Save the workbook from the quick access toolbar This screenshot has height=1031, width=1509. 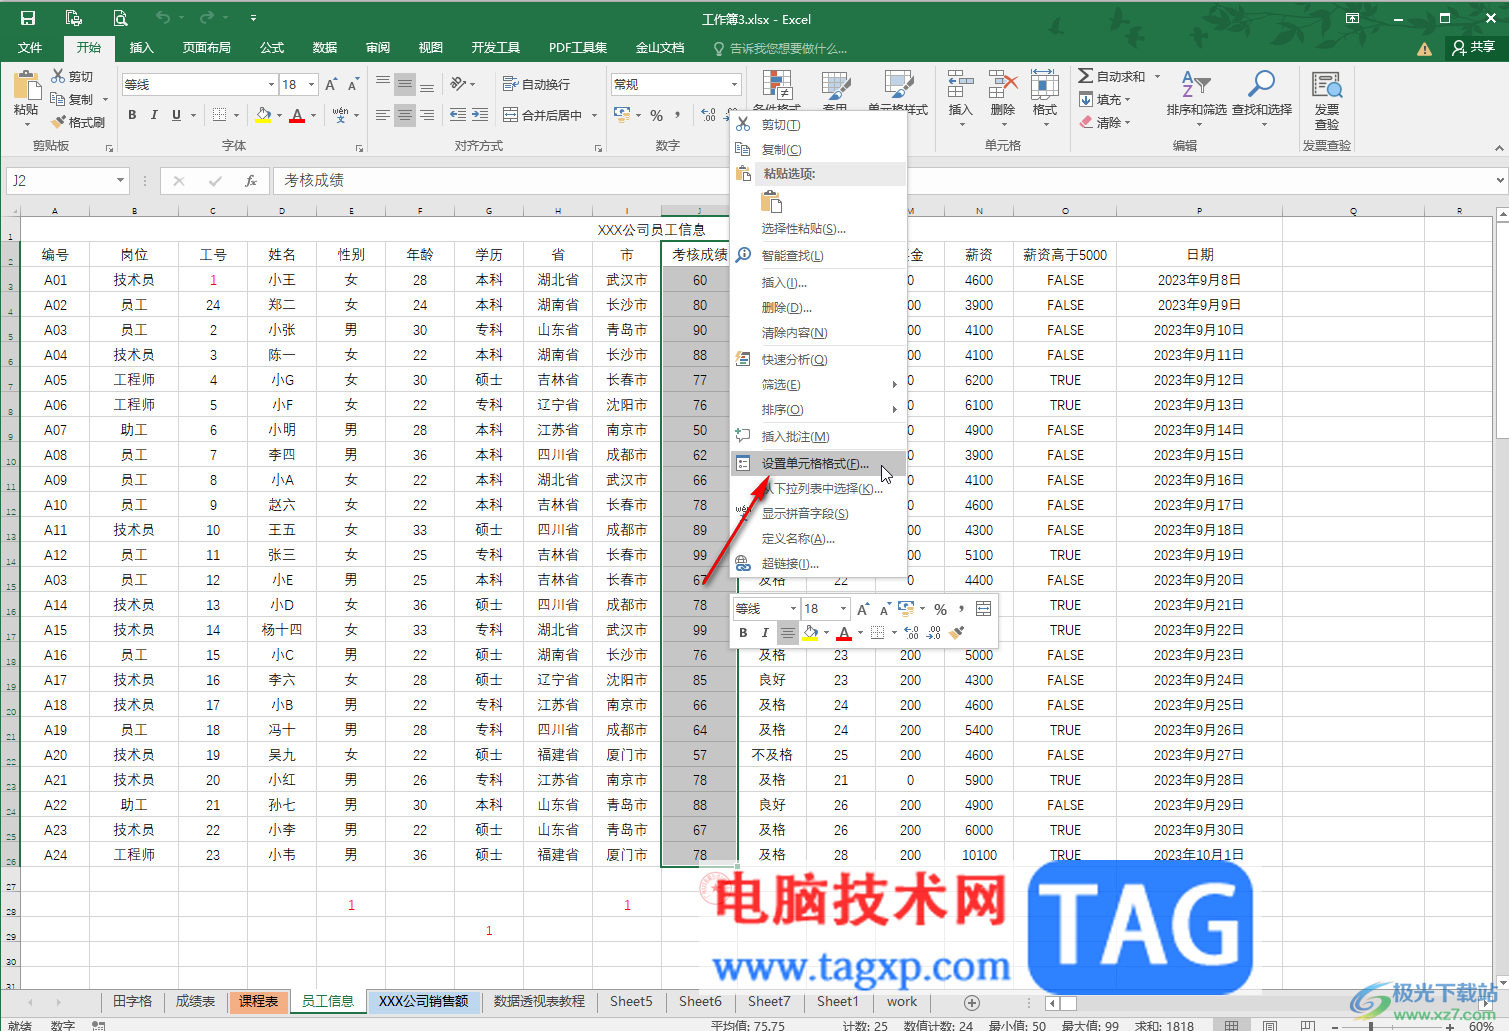coord(27,18)
